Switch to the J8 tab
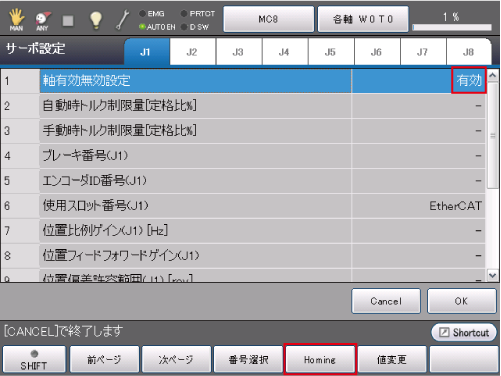Viewport: 501px width, 376px height. click(469, 52)
